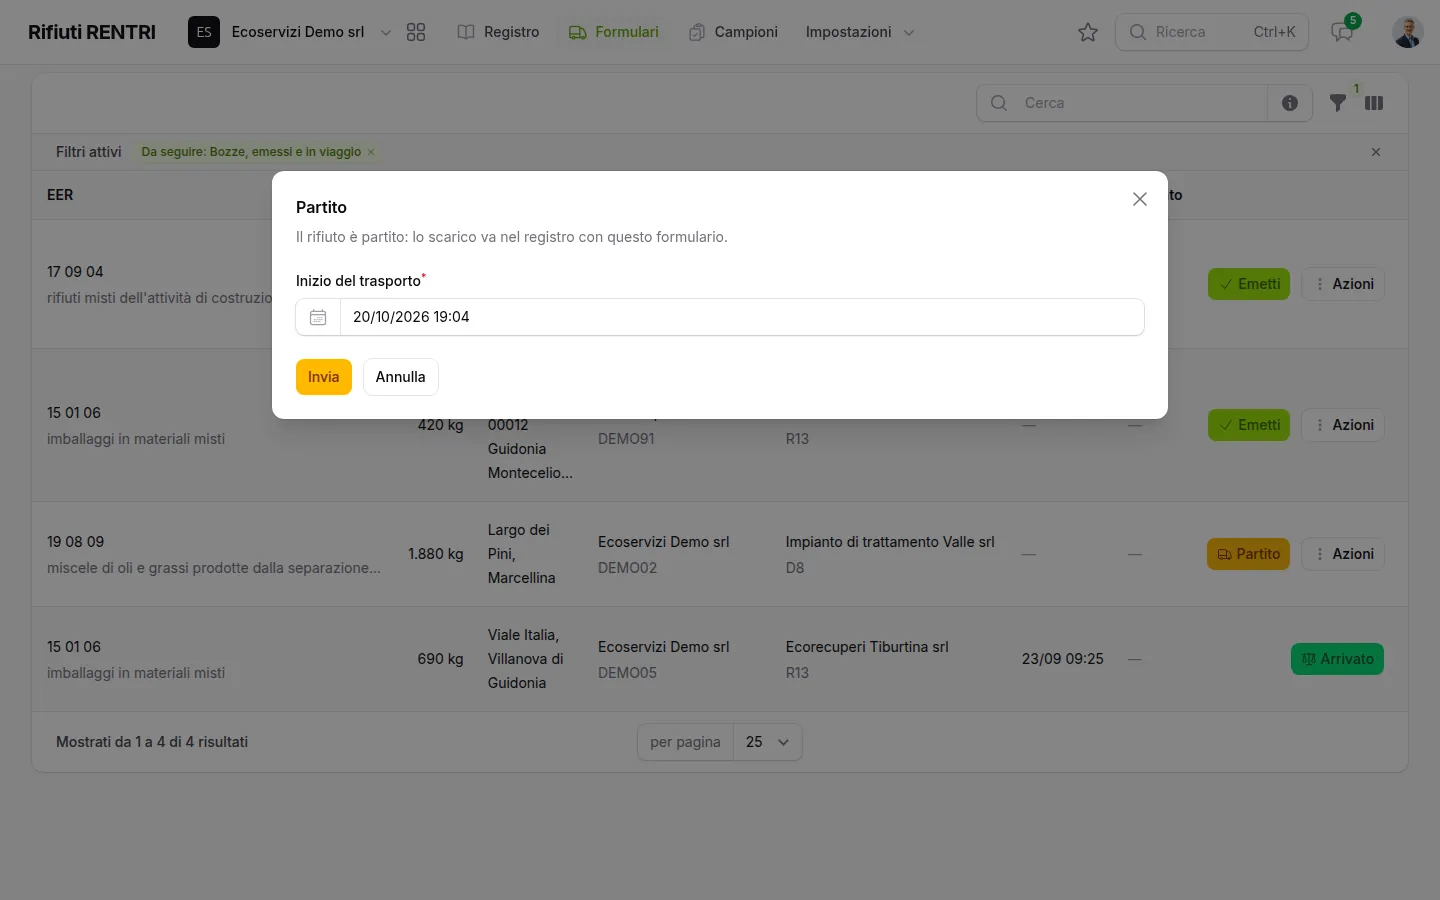Open the Registro menu item

tap(498, 32)
